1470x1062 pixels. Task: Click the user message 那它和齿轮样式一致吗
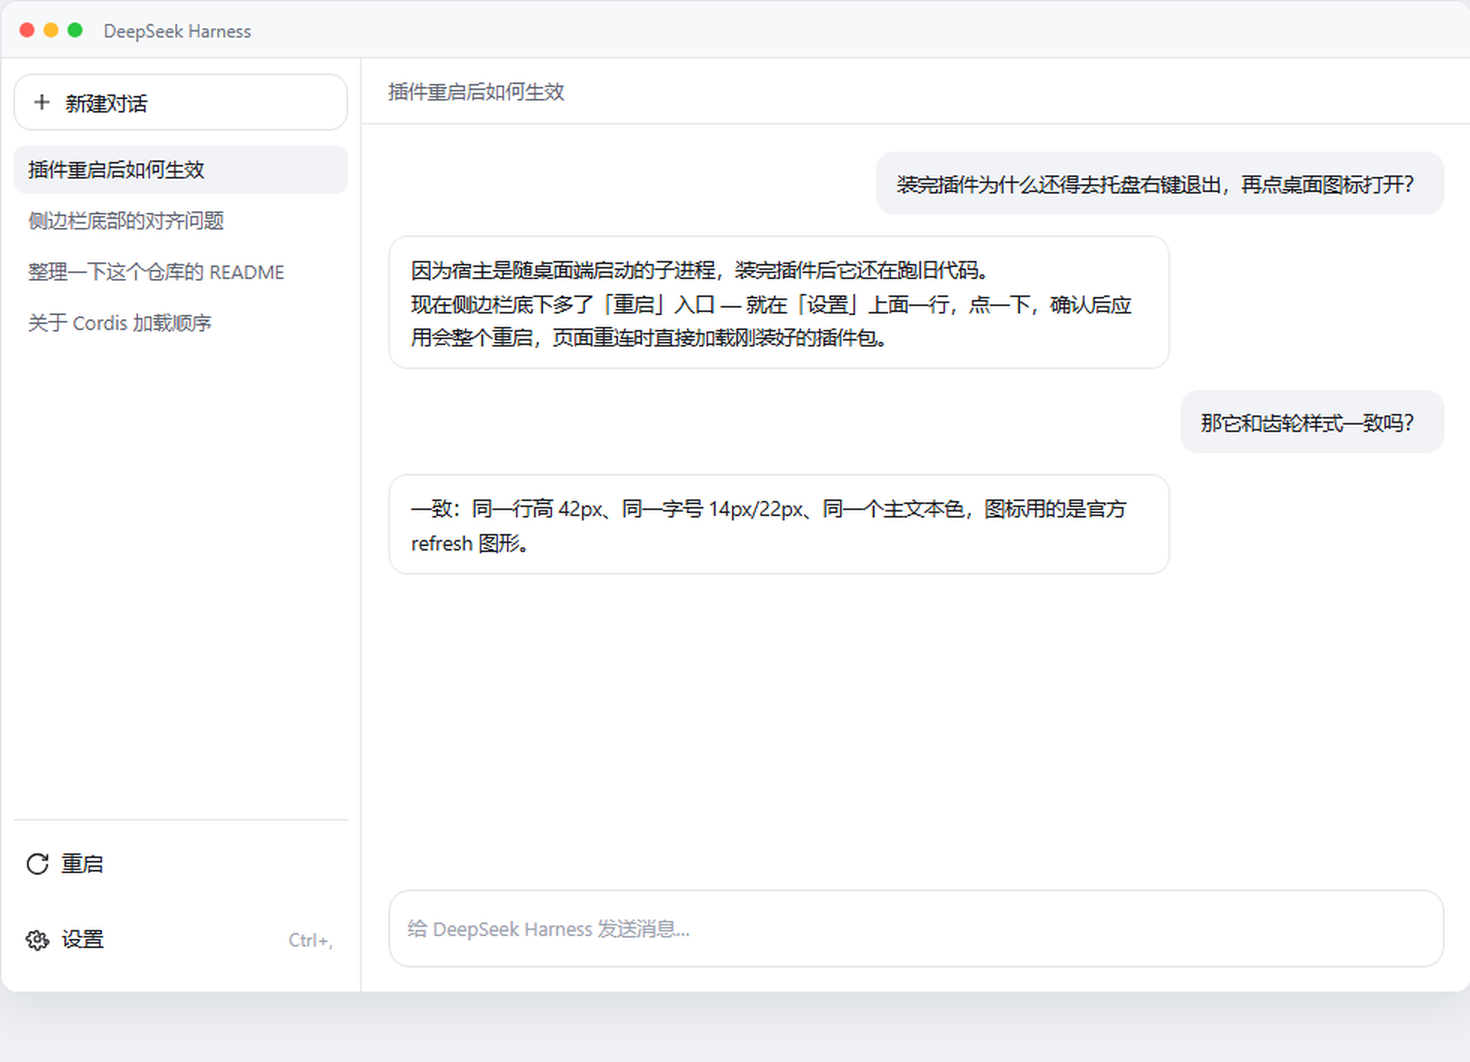click(1312, 422)
